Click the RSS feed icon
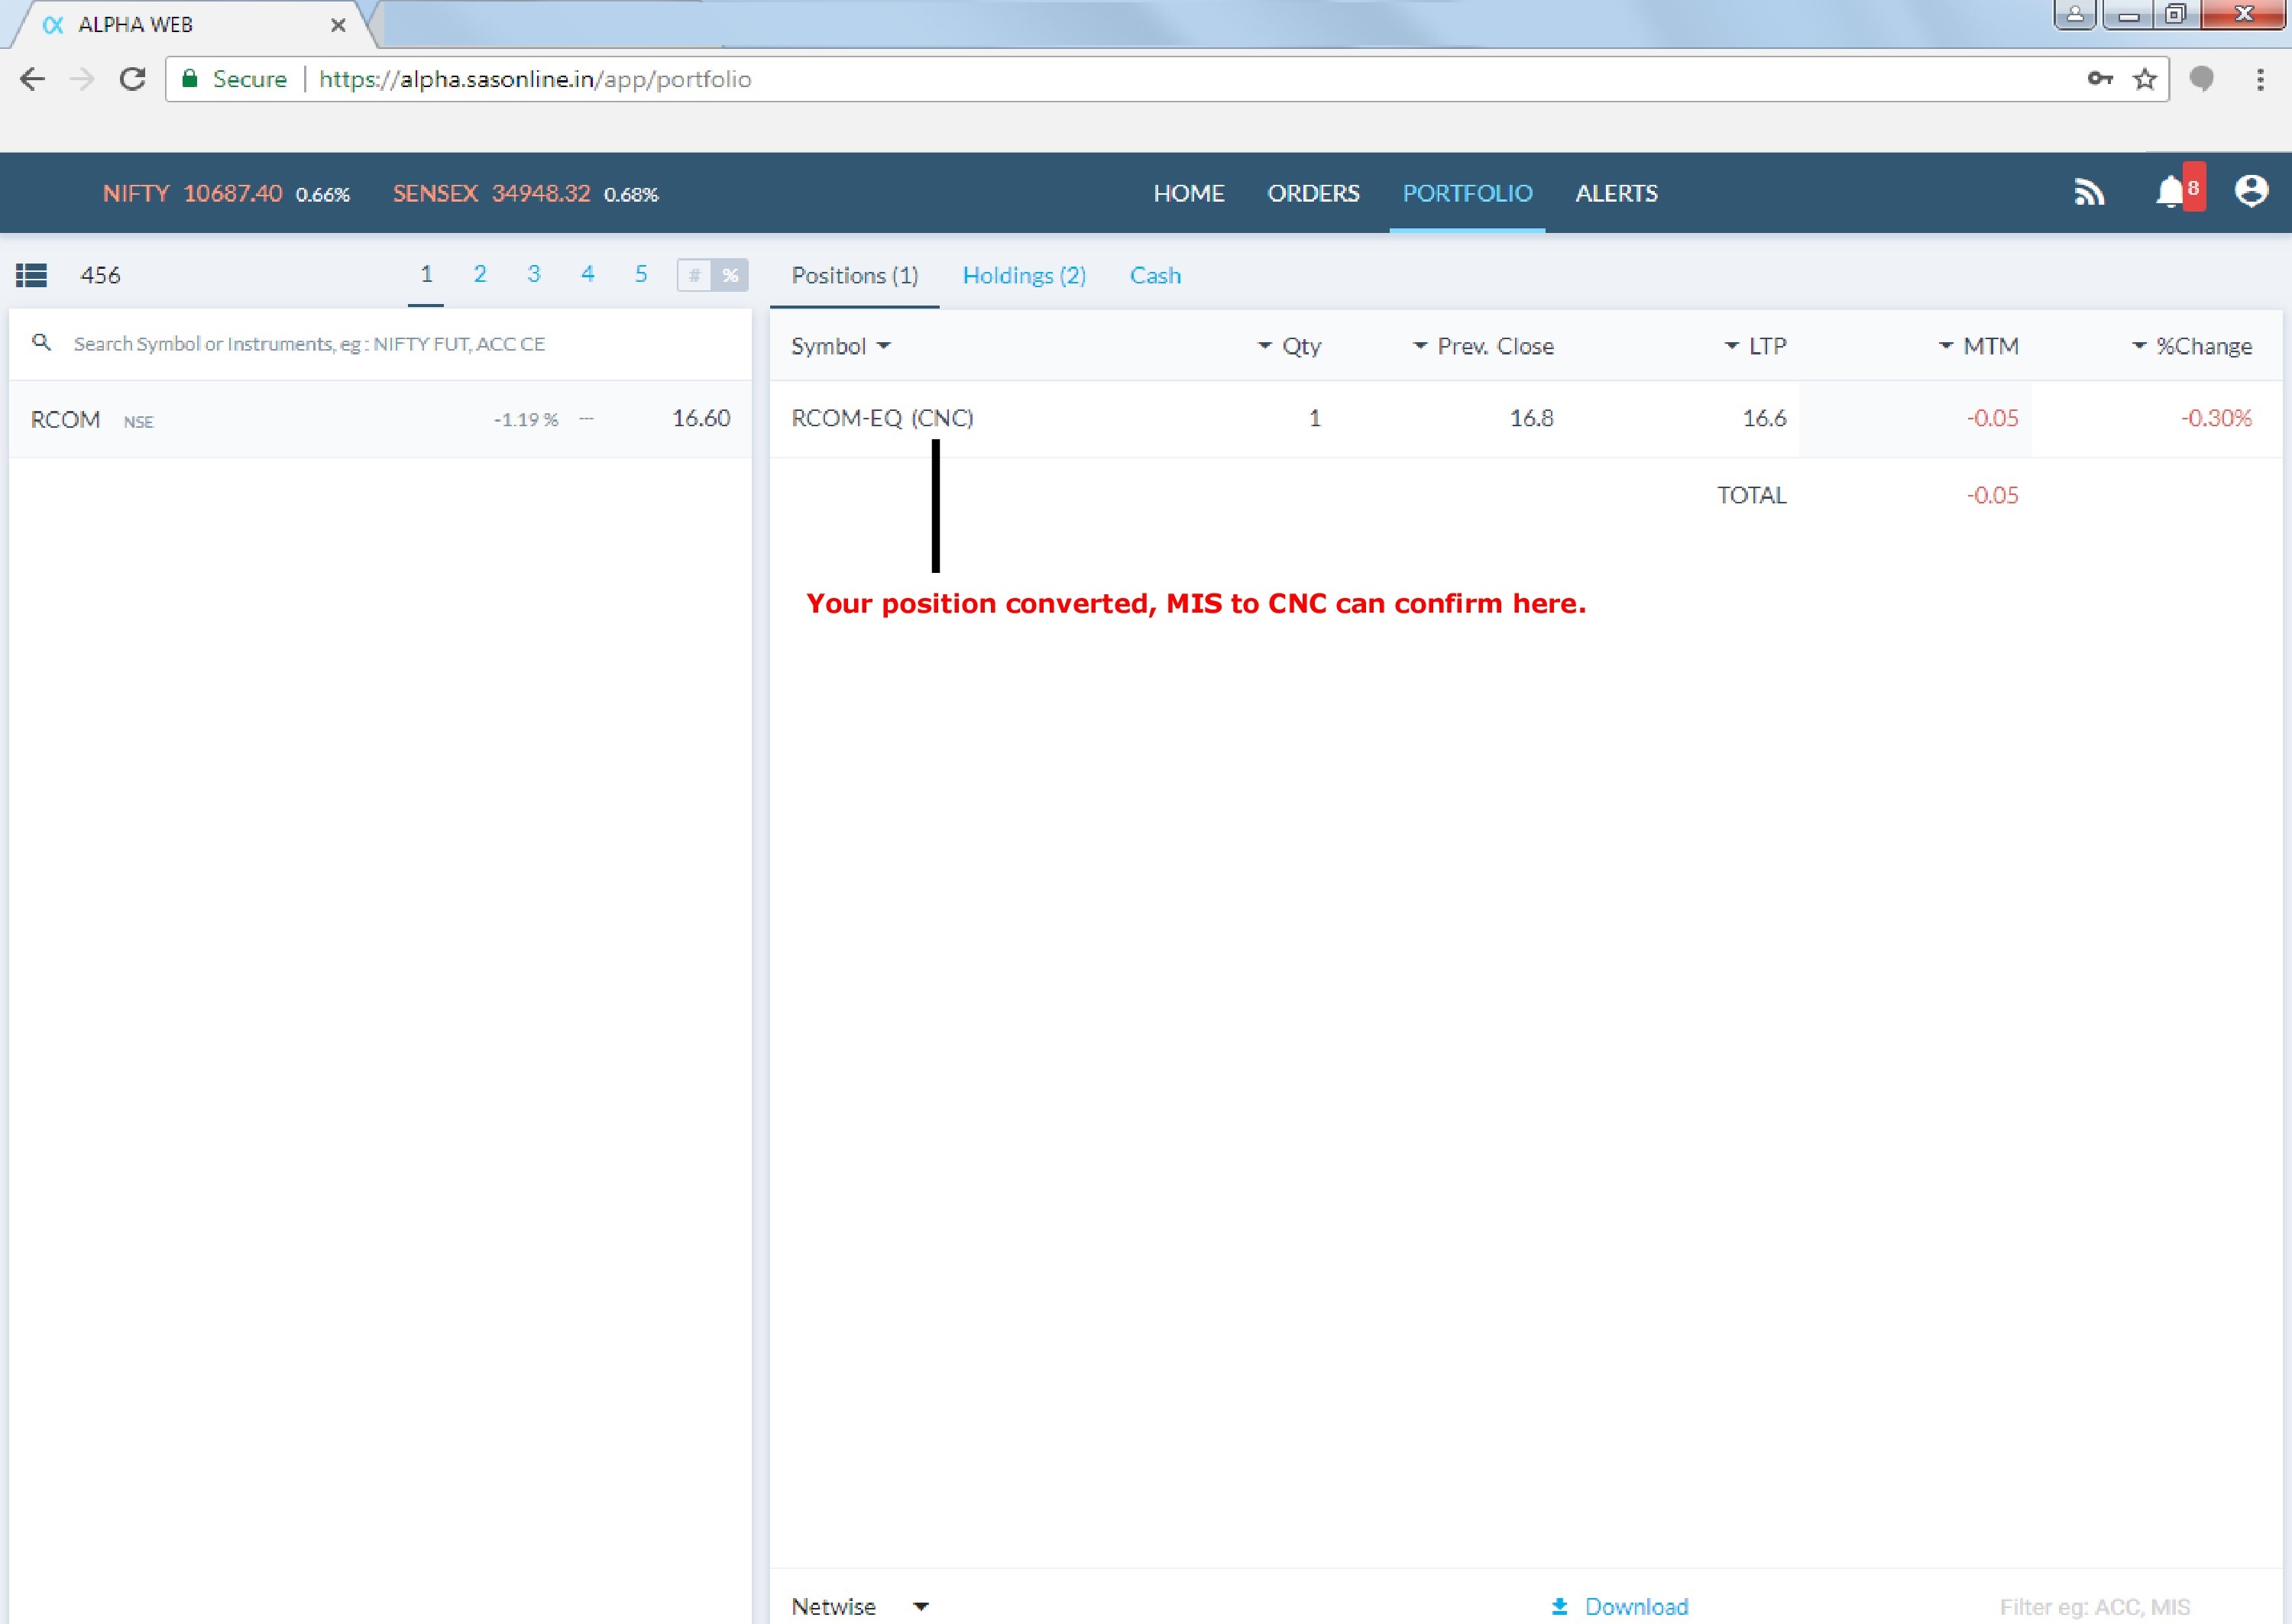 coord(2089,192)
